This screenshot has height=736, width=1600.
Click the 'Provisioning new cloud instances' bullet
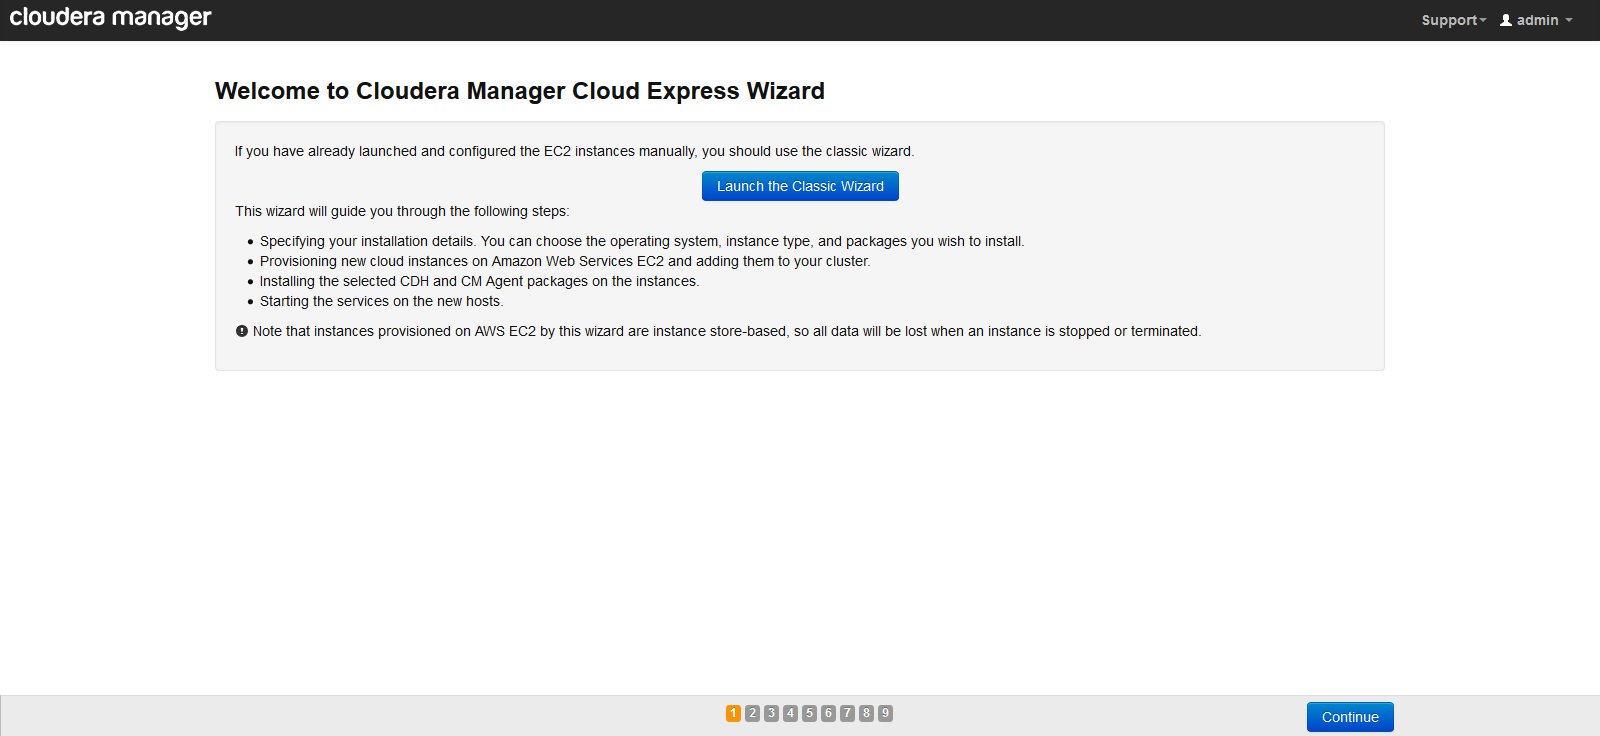pos(565,261)
